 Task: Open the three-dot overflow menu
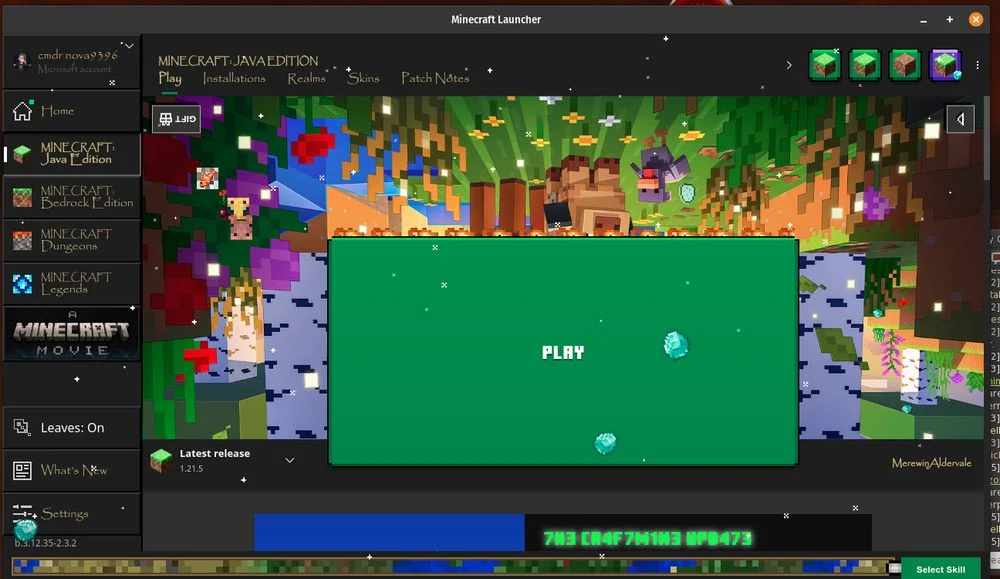pos(977,65)
